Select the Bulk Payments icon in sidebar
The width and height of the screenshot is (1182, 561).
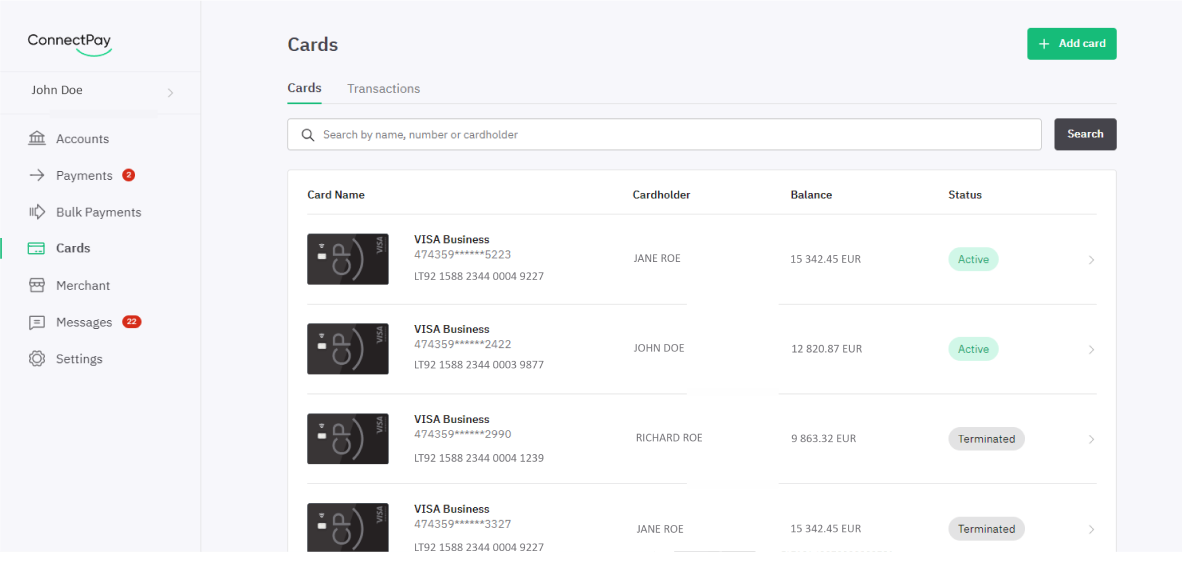tap(36, 212)
